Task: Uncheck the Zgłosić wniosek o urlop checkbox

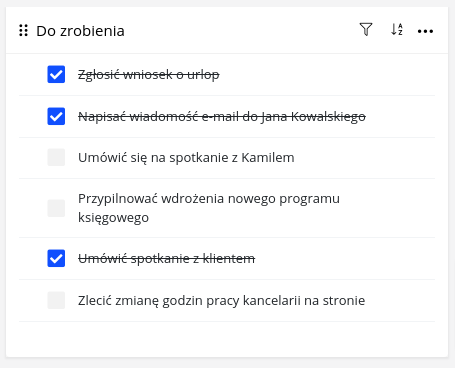Action: 56,74
